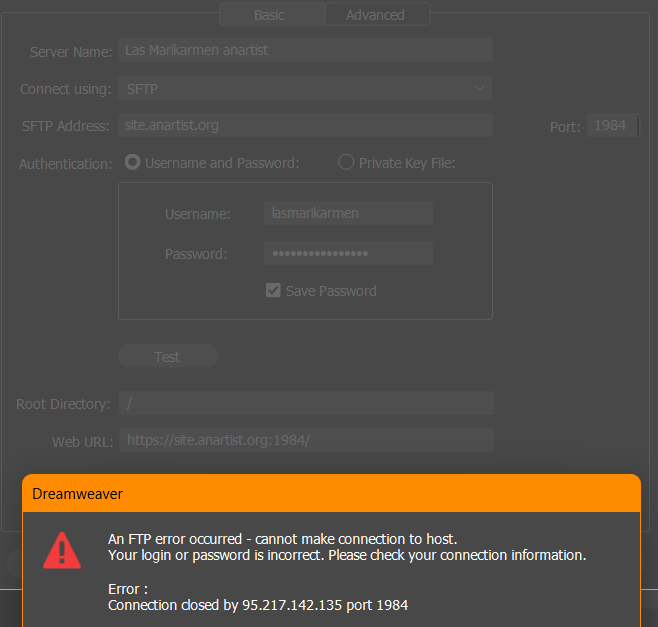The image size is (658, 627).
Task: Click the red warning triangle icon
Action: click(62, 550)
